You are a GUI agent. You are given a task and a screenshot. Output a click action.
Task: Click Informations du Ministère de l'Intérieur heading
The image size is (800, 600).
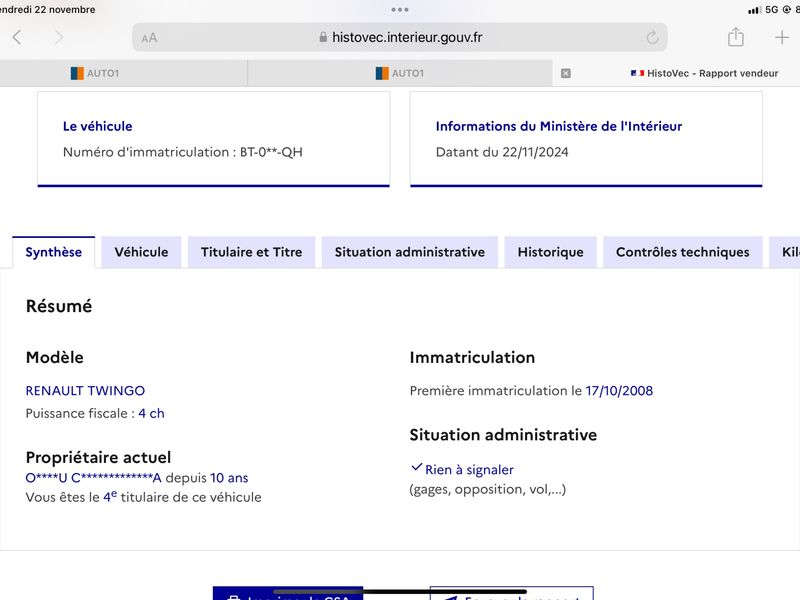point(559,126)
